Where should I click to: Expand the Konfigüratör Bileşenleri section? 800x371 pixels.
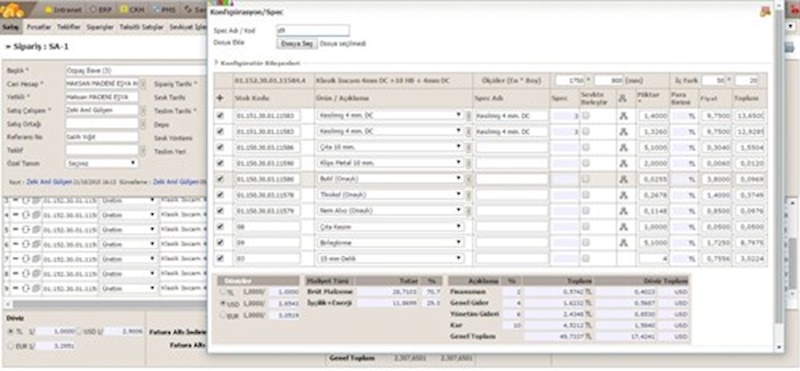257,63
